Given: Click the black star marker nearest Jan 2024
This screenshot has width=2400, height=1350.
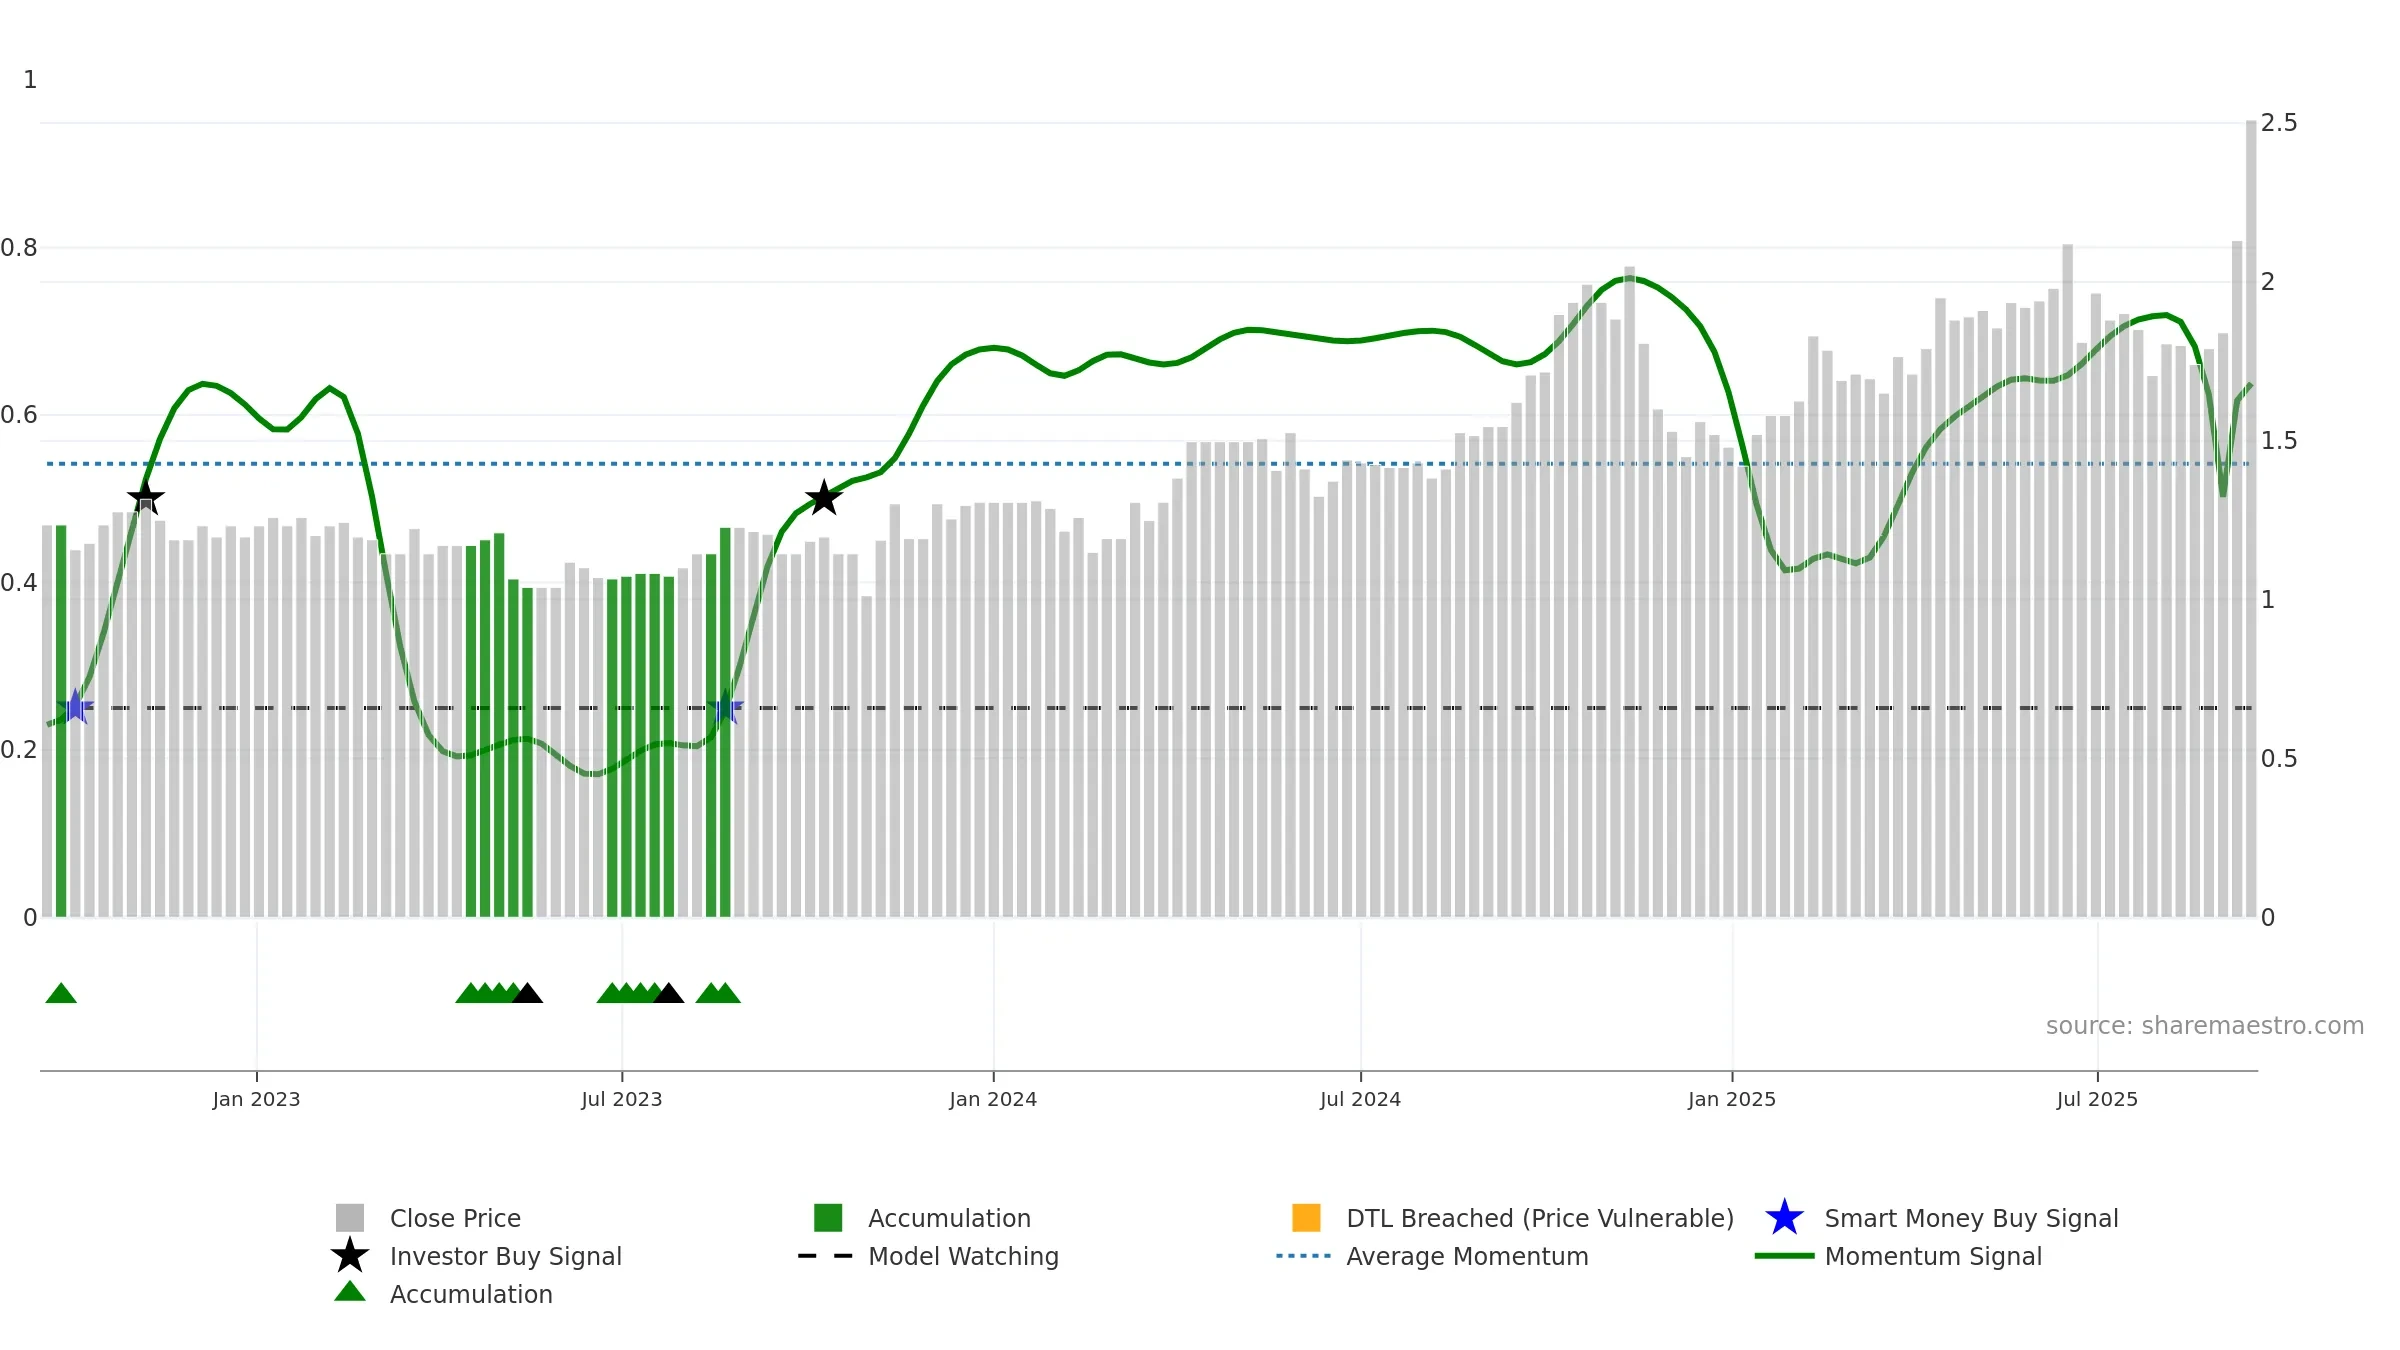Looking at the screenshot, I should click(x=824, y=497).
